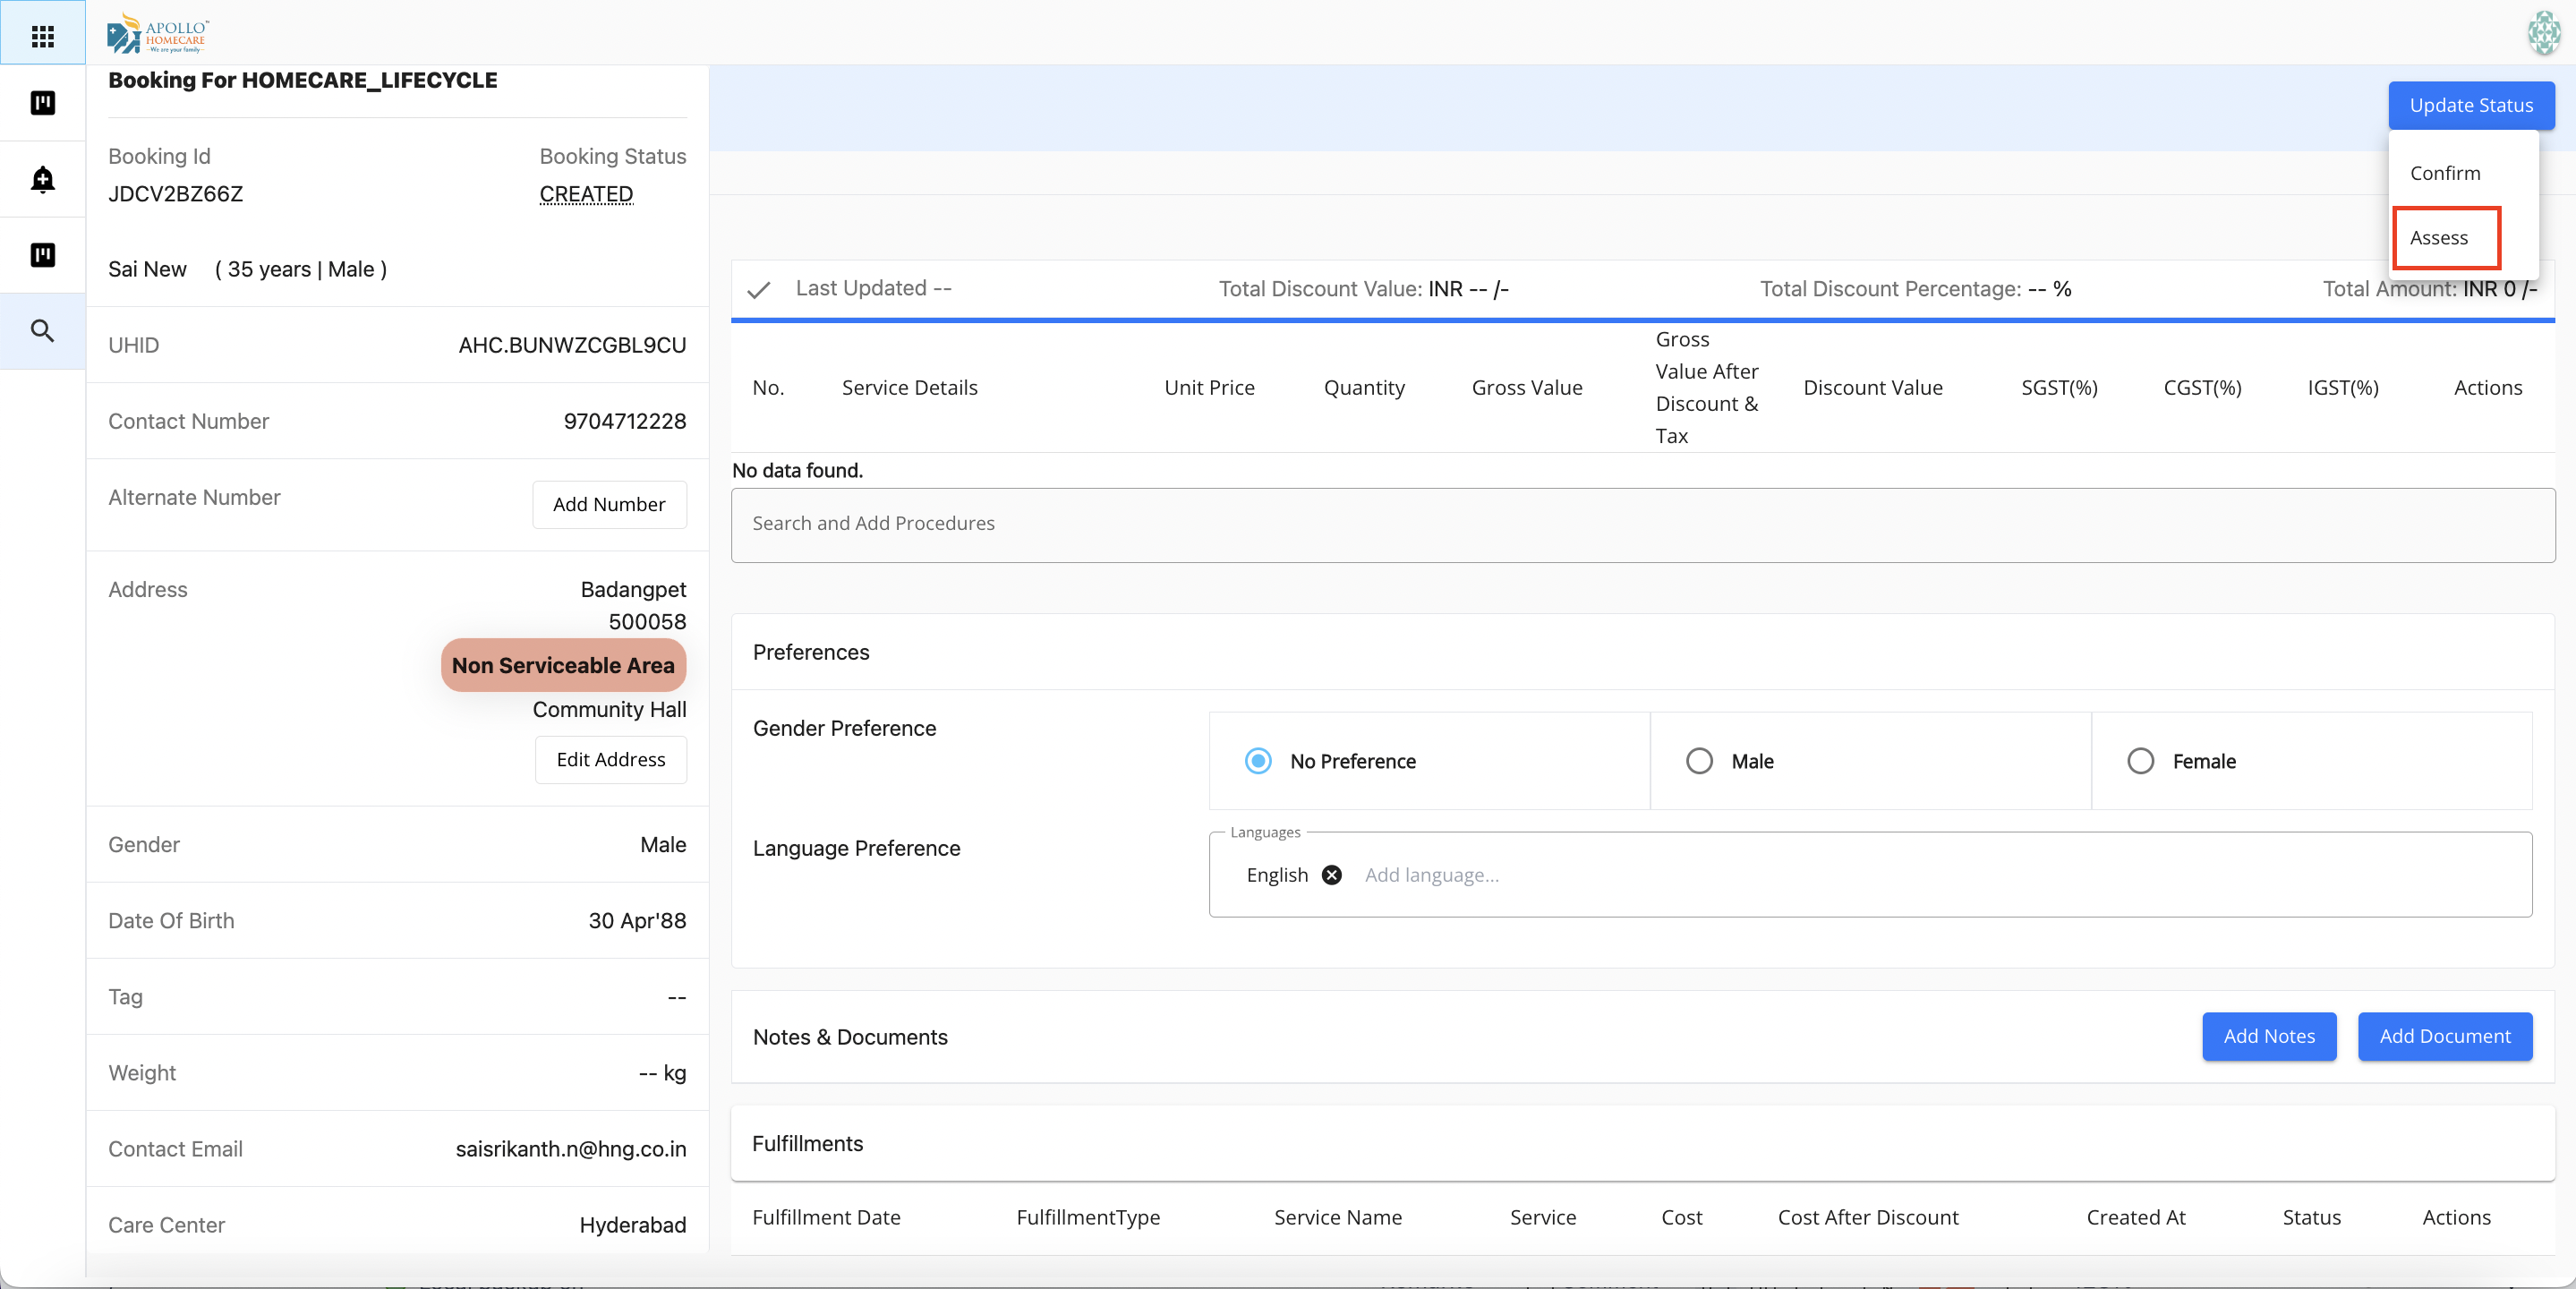
Task: Click the Search and Add Procedures field
Action: (1642, 524)
